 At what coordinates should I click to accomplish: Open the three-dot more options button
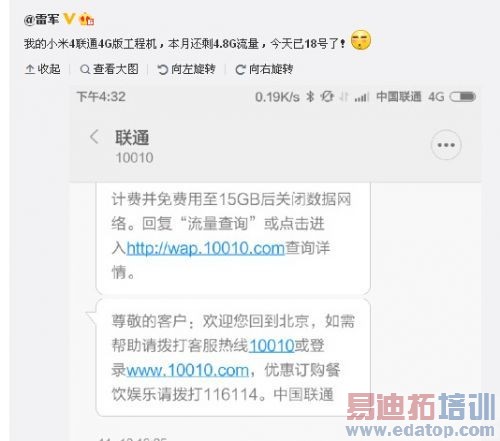[x=446, y=145]
